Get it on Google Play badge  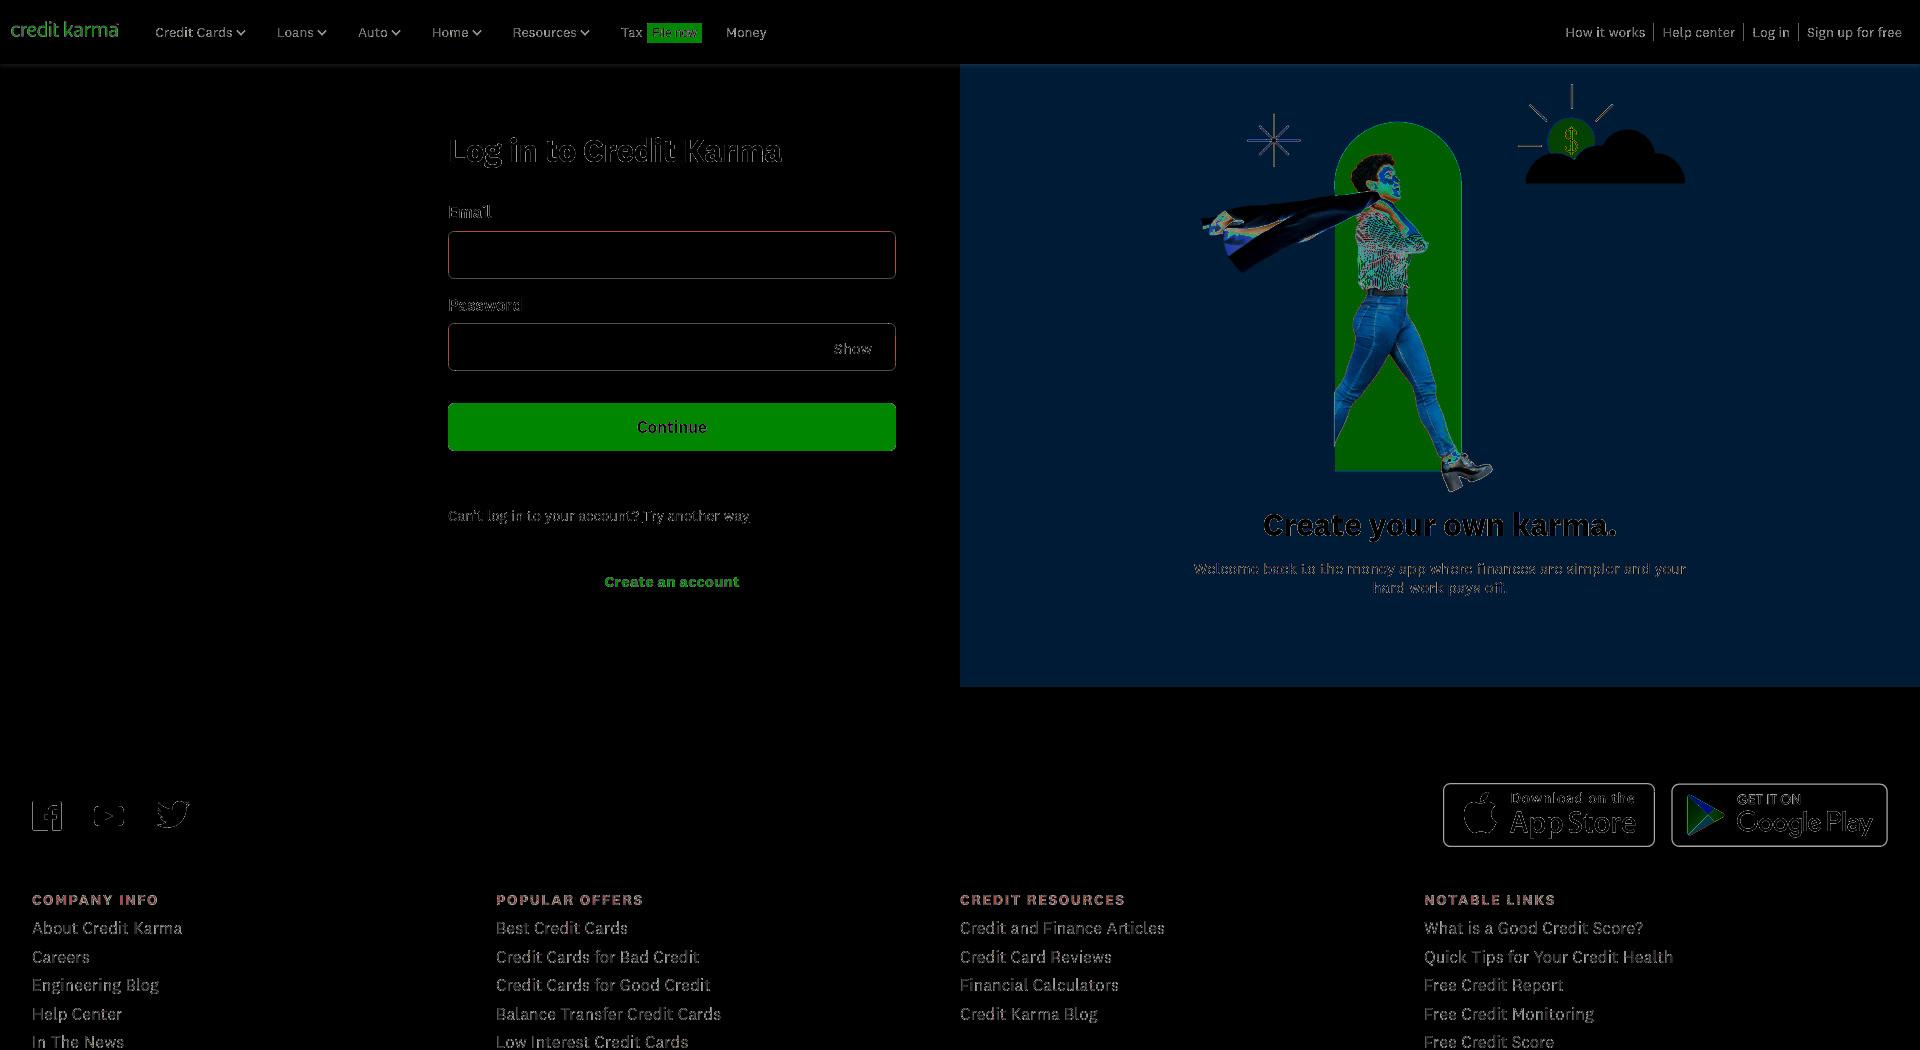tap(1779, 815)
